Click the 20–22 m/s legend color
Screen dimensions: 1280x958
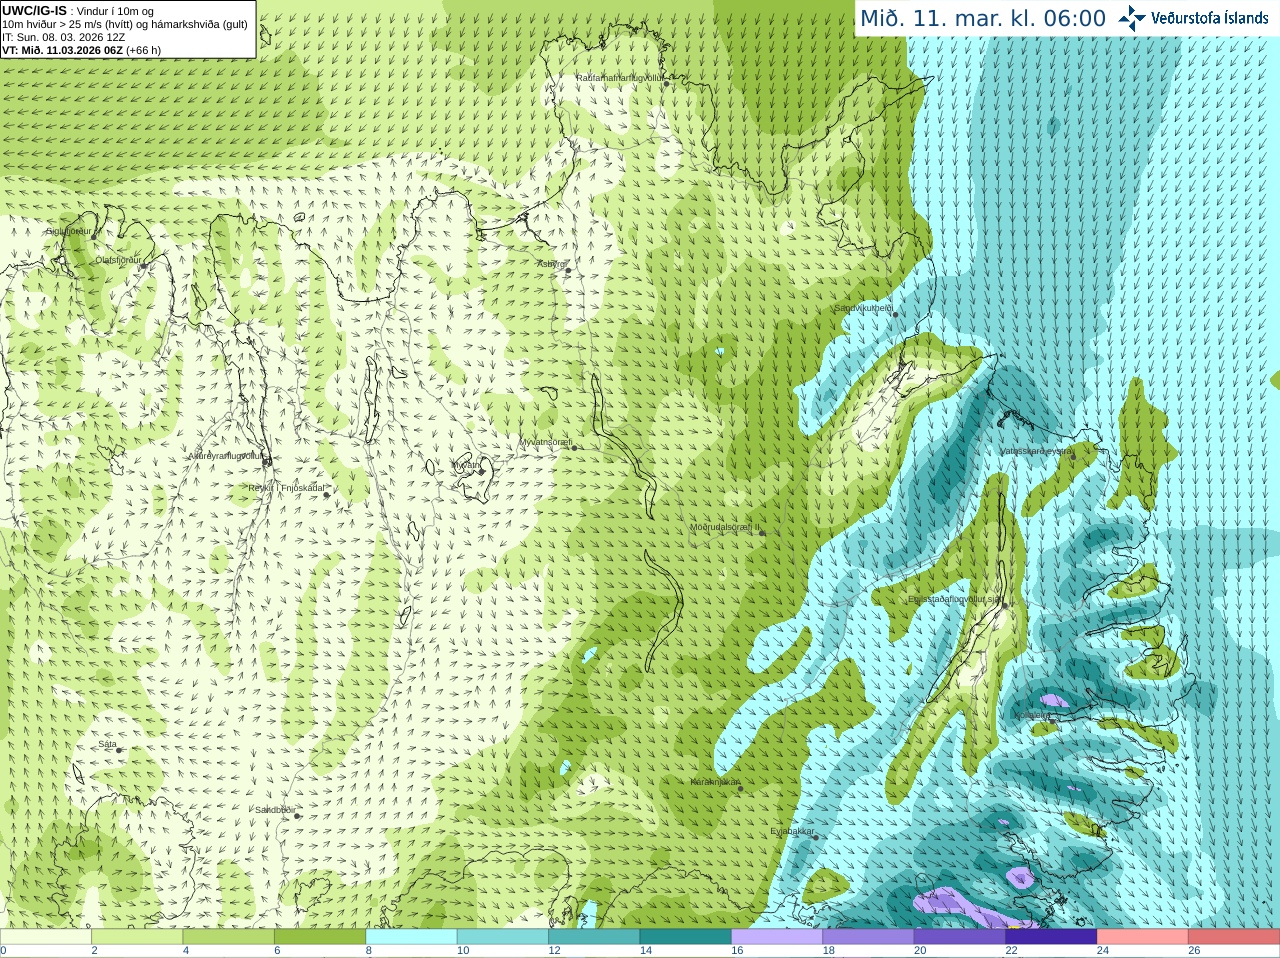click(x=960, y=937)
